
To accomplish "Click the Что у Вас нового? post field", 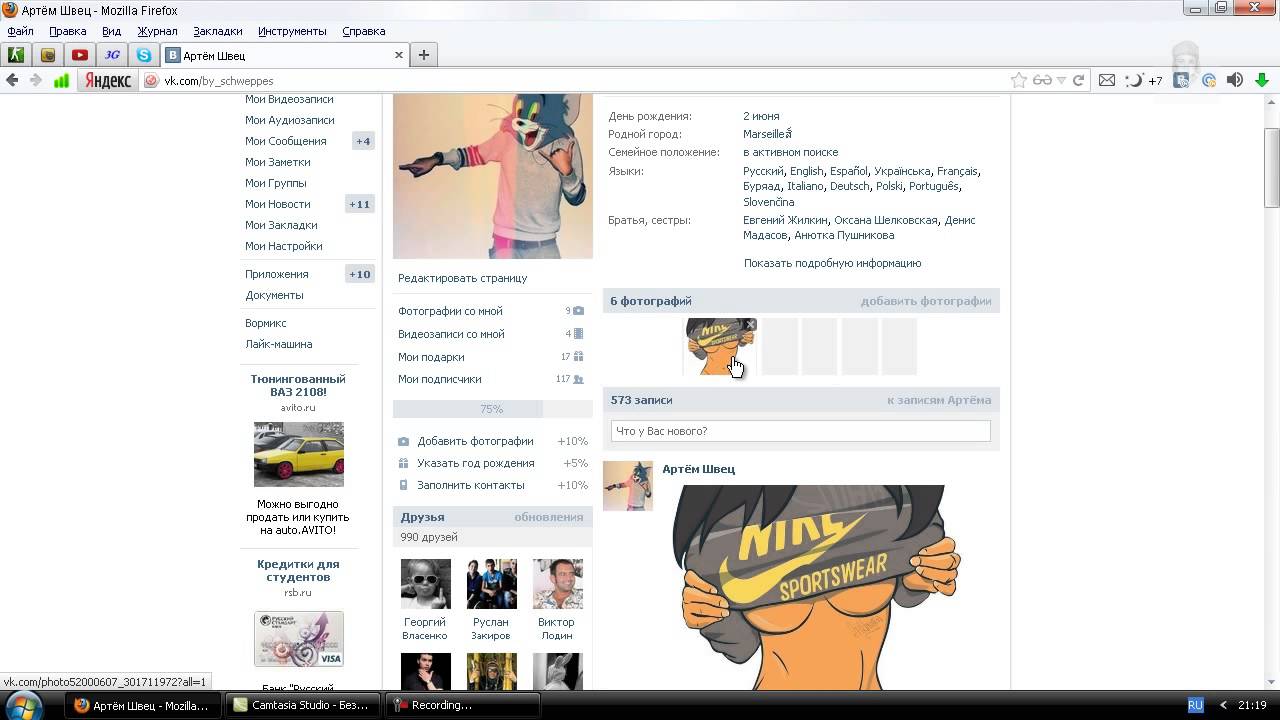I will [800, 431].
